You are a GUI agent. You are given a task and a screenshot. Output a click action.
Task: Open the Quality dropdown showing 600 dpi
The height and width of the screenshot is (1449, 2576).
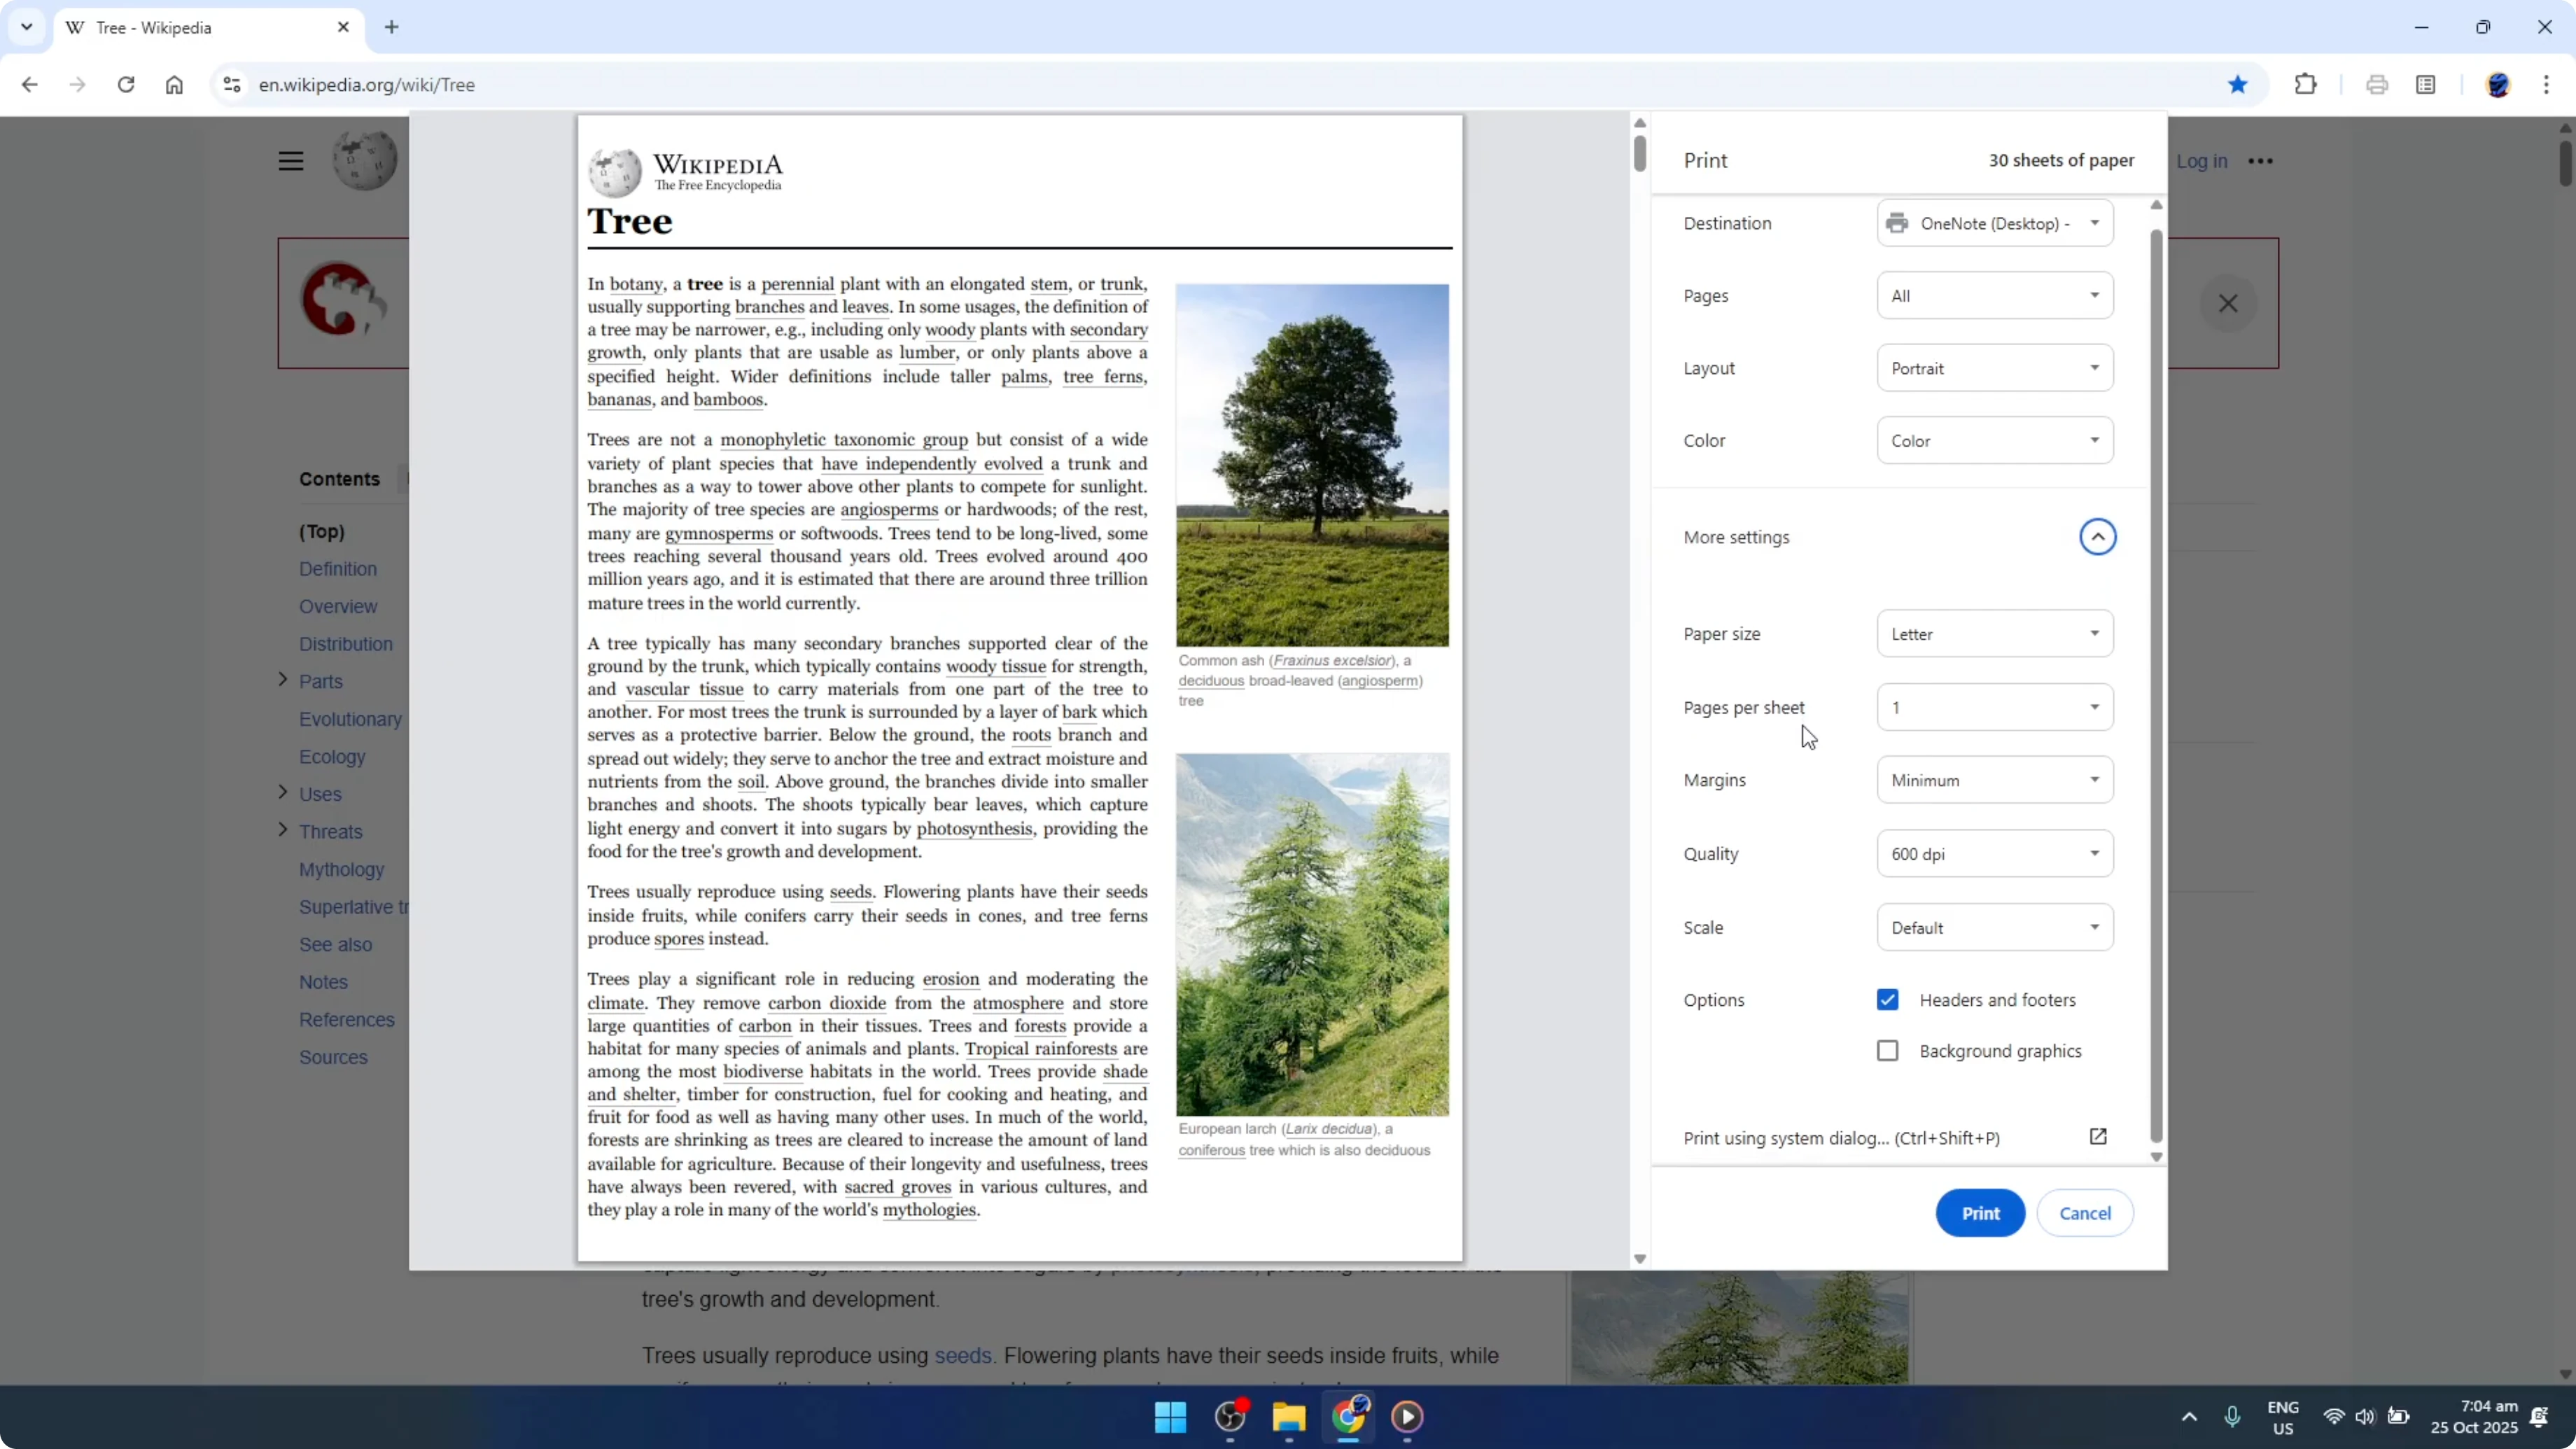coord(1995,854)
